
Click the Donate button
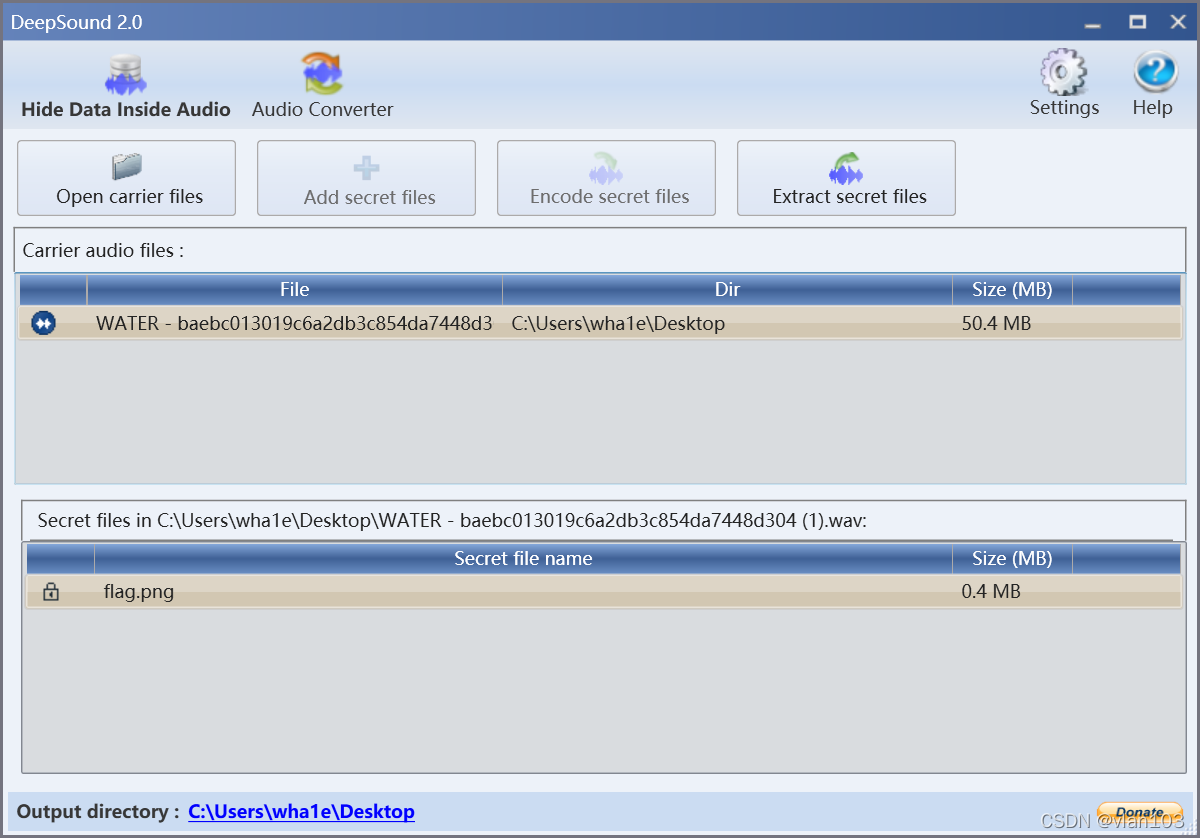(1139, 812)
